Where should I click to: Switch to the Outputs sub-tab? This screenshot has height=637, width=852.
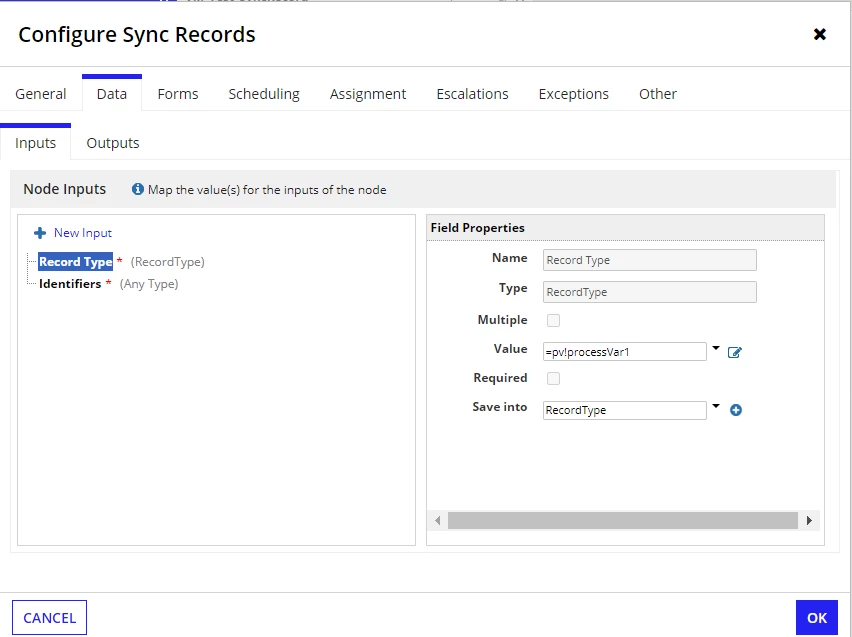(x=112, y=143)
